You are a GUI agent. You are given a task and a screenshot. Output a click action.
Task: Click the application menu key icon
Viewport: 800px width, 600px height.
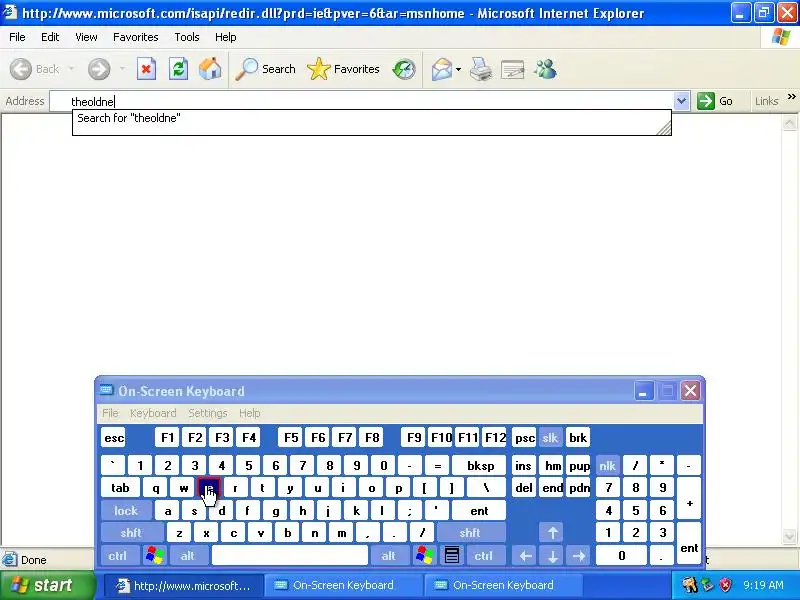[452, 556]
